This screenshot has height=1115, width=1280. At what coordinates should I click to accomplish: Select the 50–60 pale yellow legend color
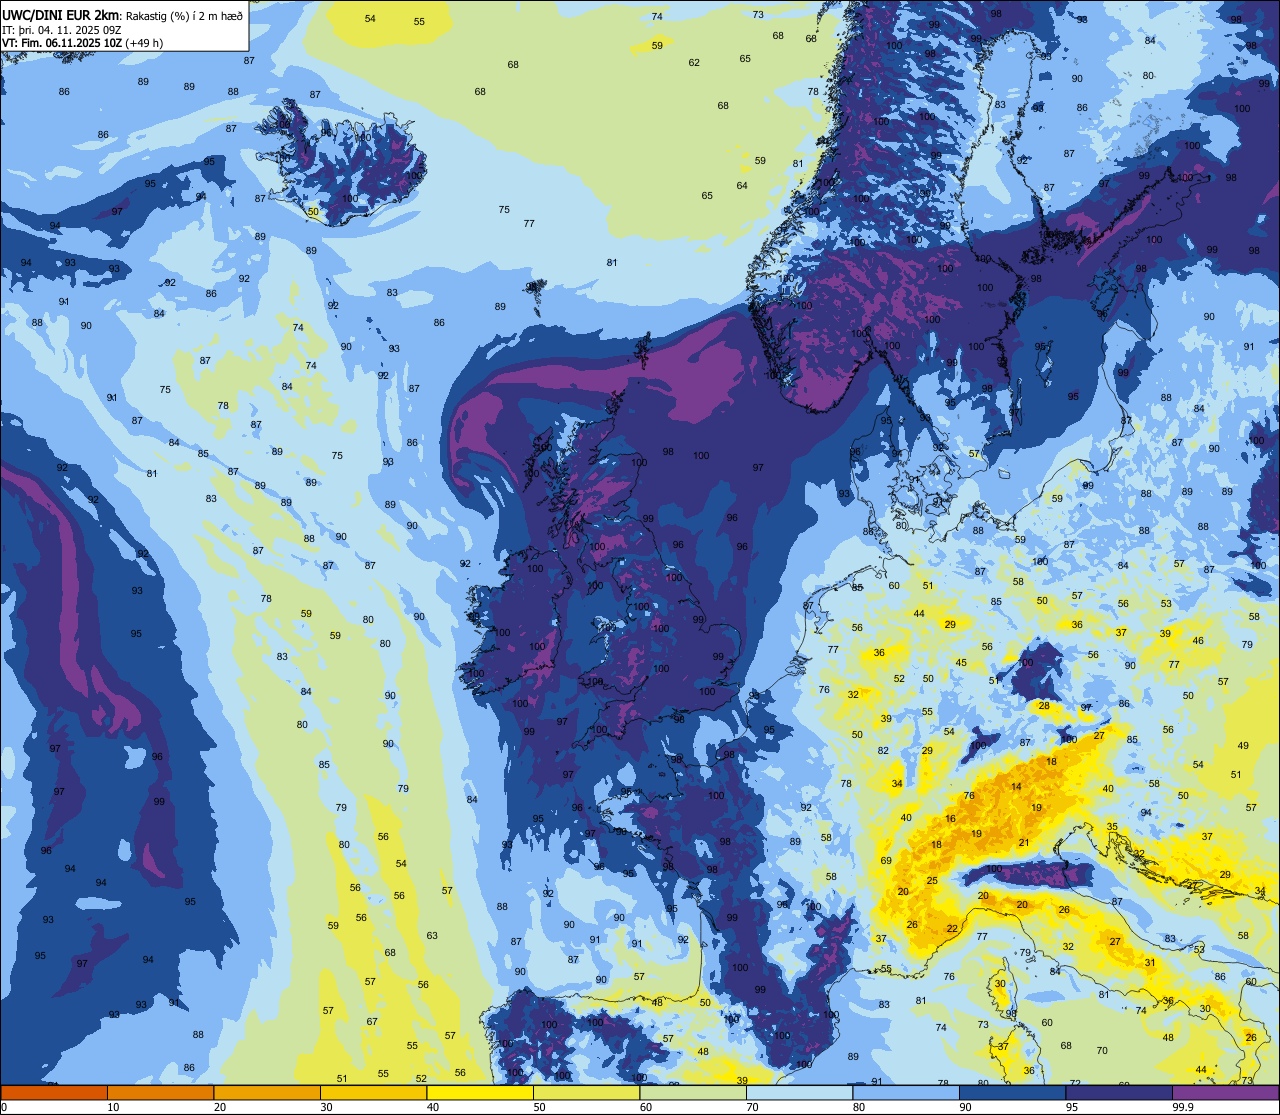click(x=586, y=1092)
